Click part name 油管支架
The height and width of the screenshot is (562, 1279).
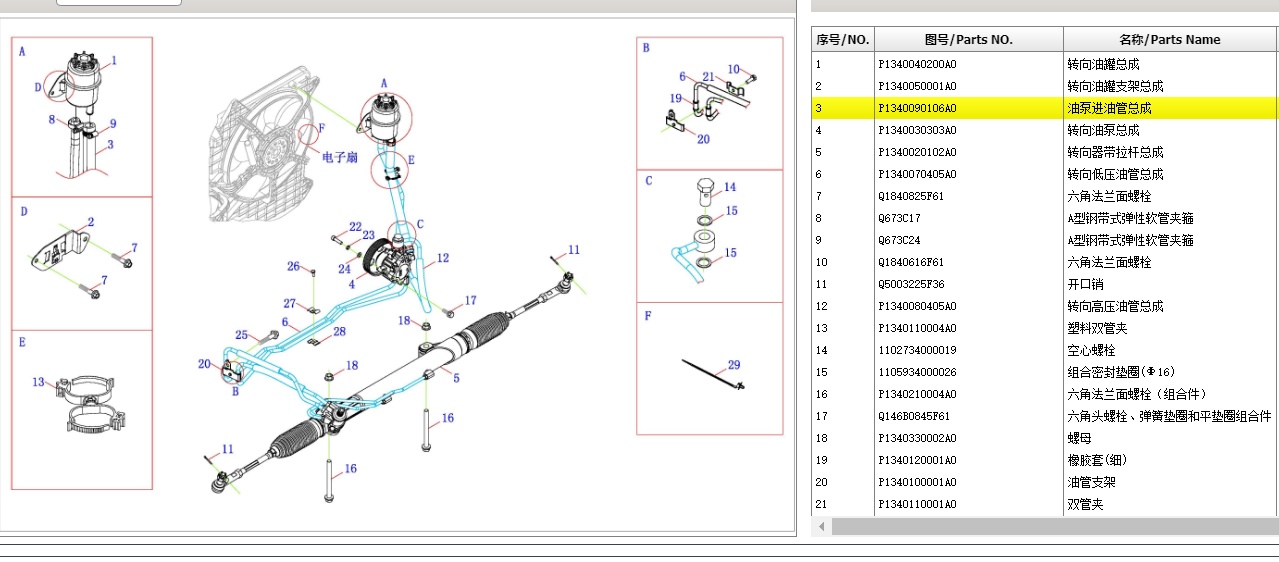(x=1091, y=482)
